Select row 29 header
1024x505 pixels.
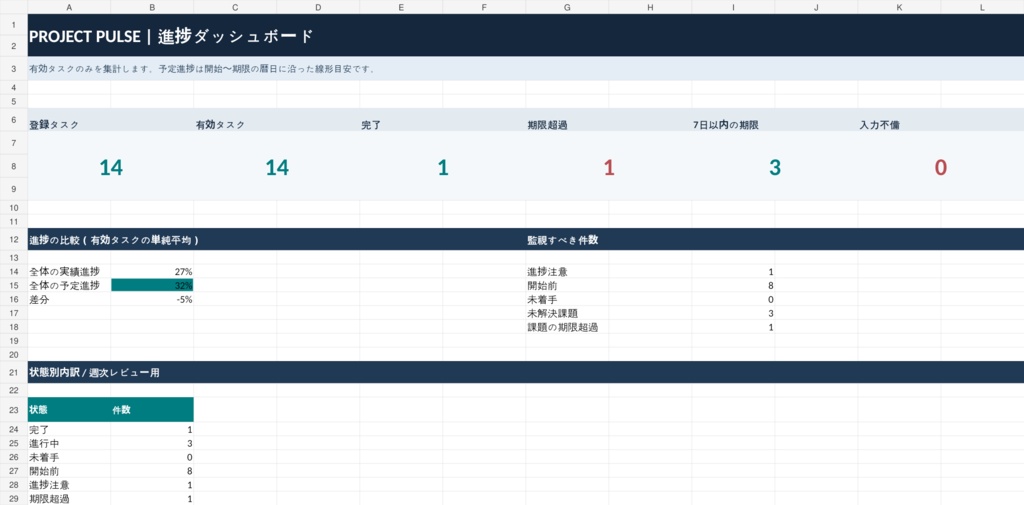[x=14, y=499]
